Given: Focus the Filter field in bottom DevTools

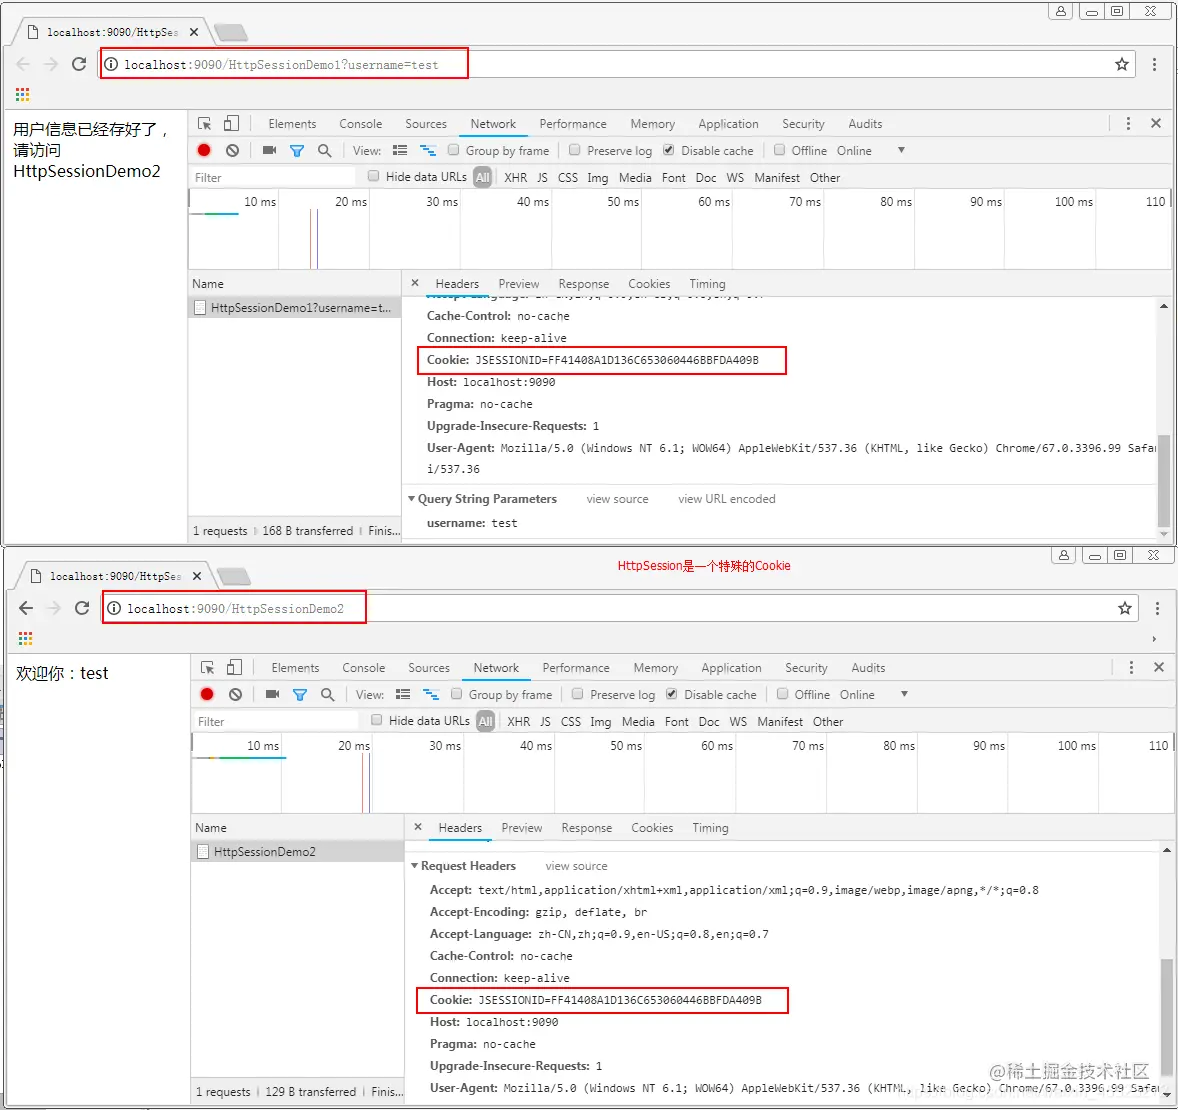Looking at the screenshot, I should click(276, 721).
